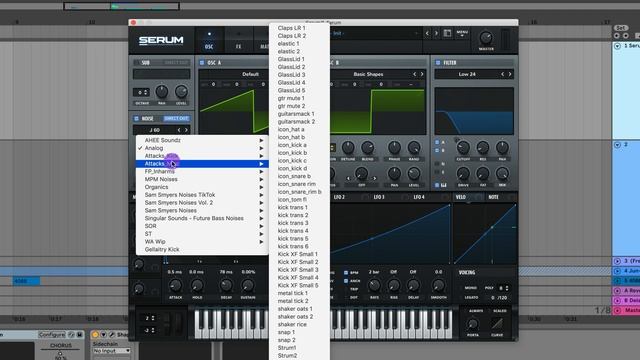Choose shaker rice sample entry

(300, 324)
